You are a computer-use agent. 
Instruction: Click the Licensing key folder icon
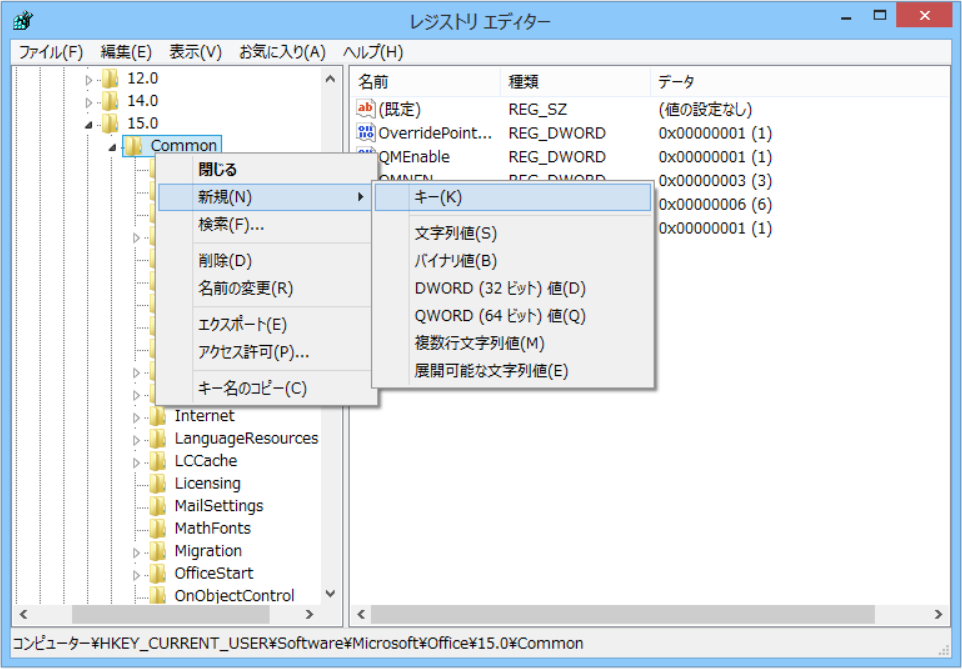158,483
